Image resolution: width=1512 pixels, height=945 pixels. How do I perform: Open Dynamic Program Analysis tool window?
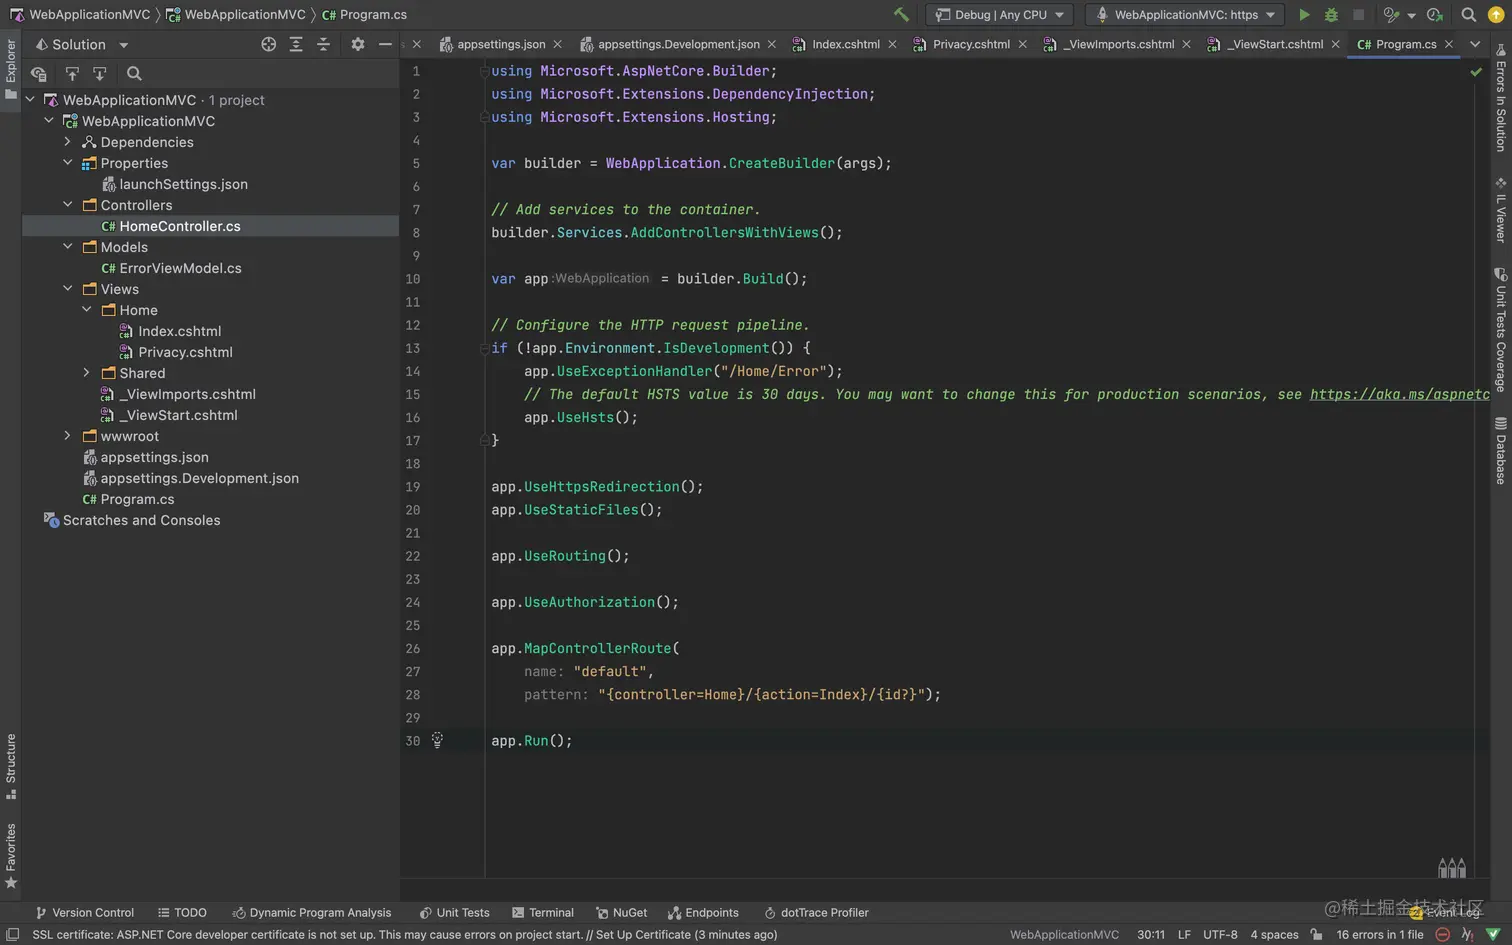tap(312, 912)
